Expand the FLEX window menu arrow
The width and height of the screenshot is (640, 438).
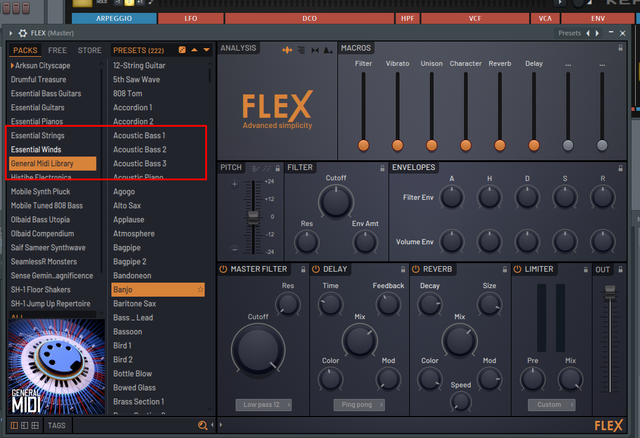point(11,33)
